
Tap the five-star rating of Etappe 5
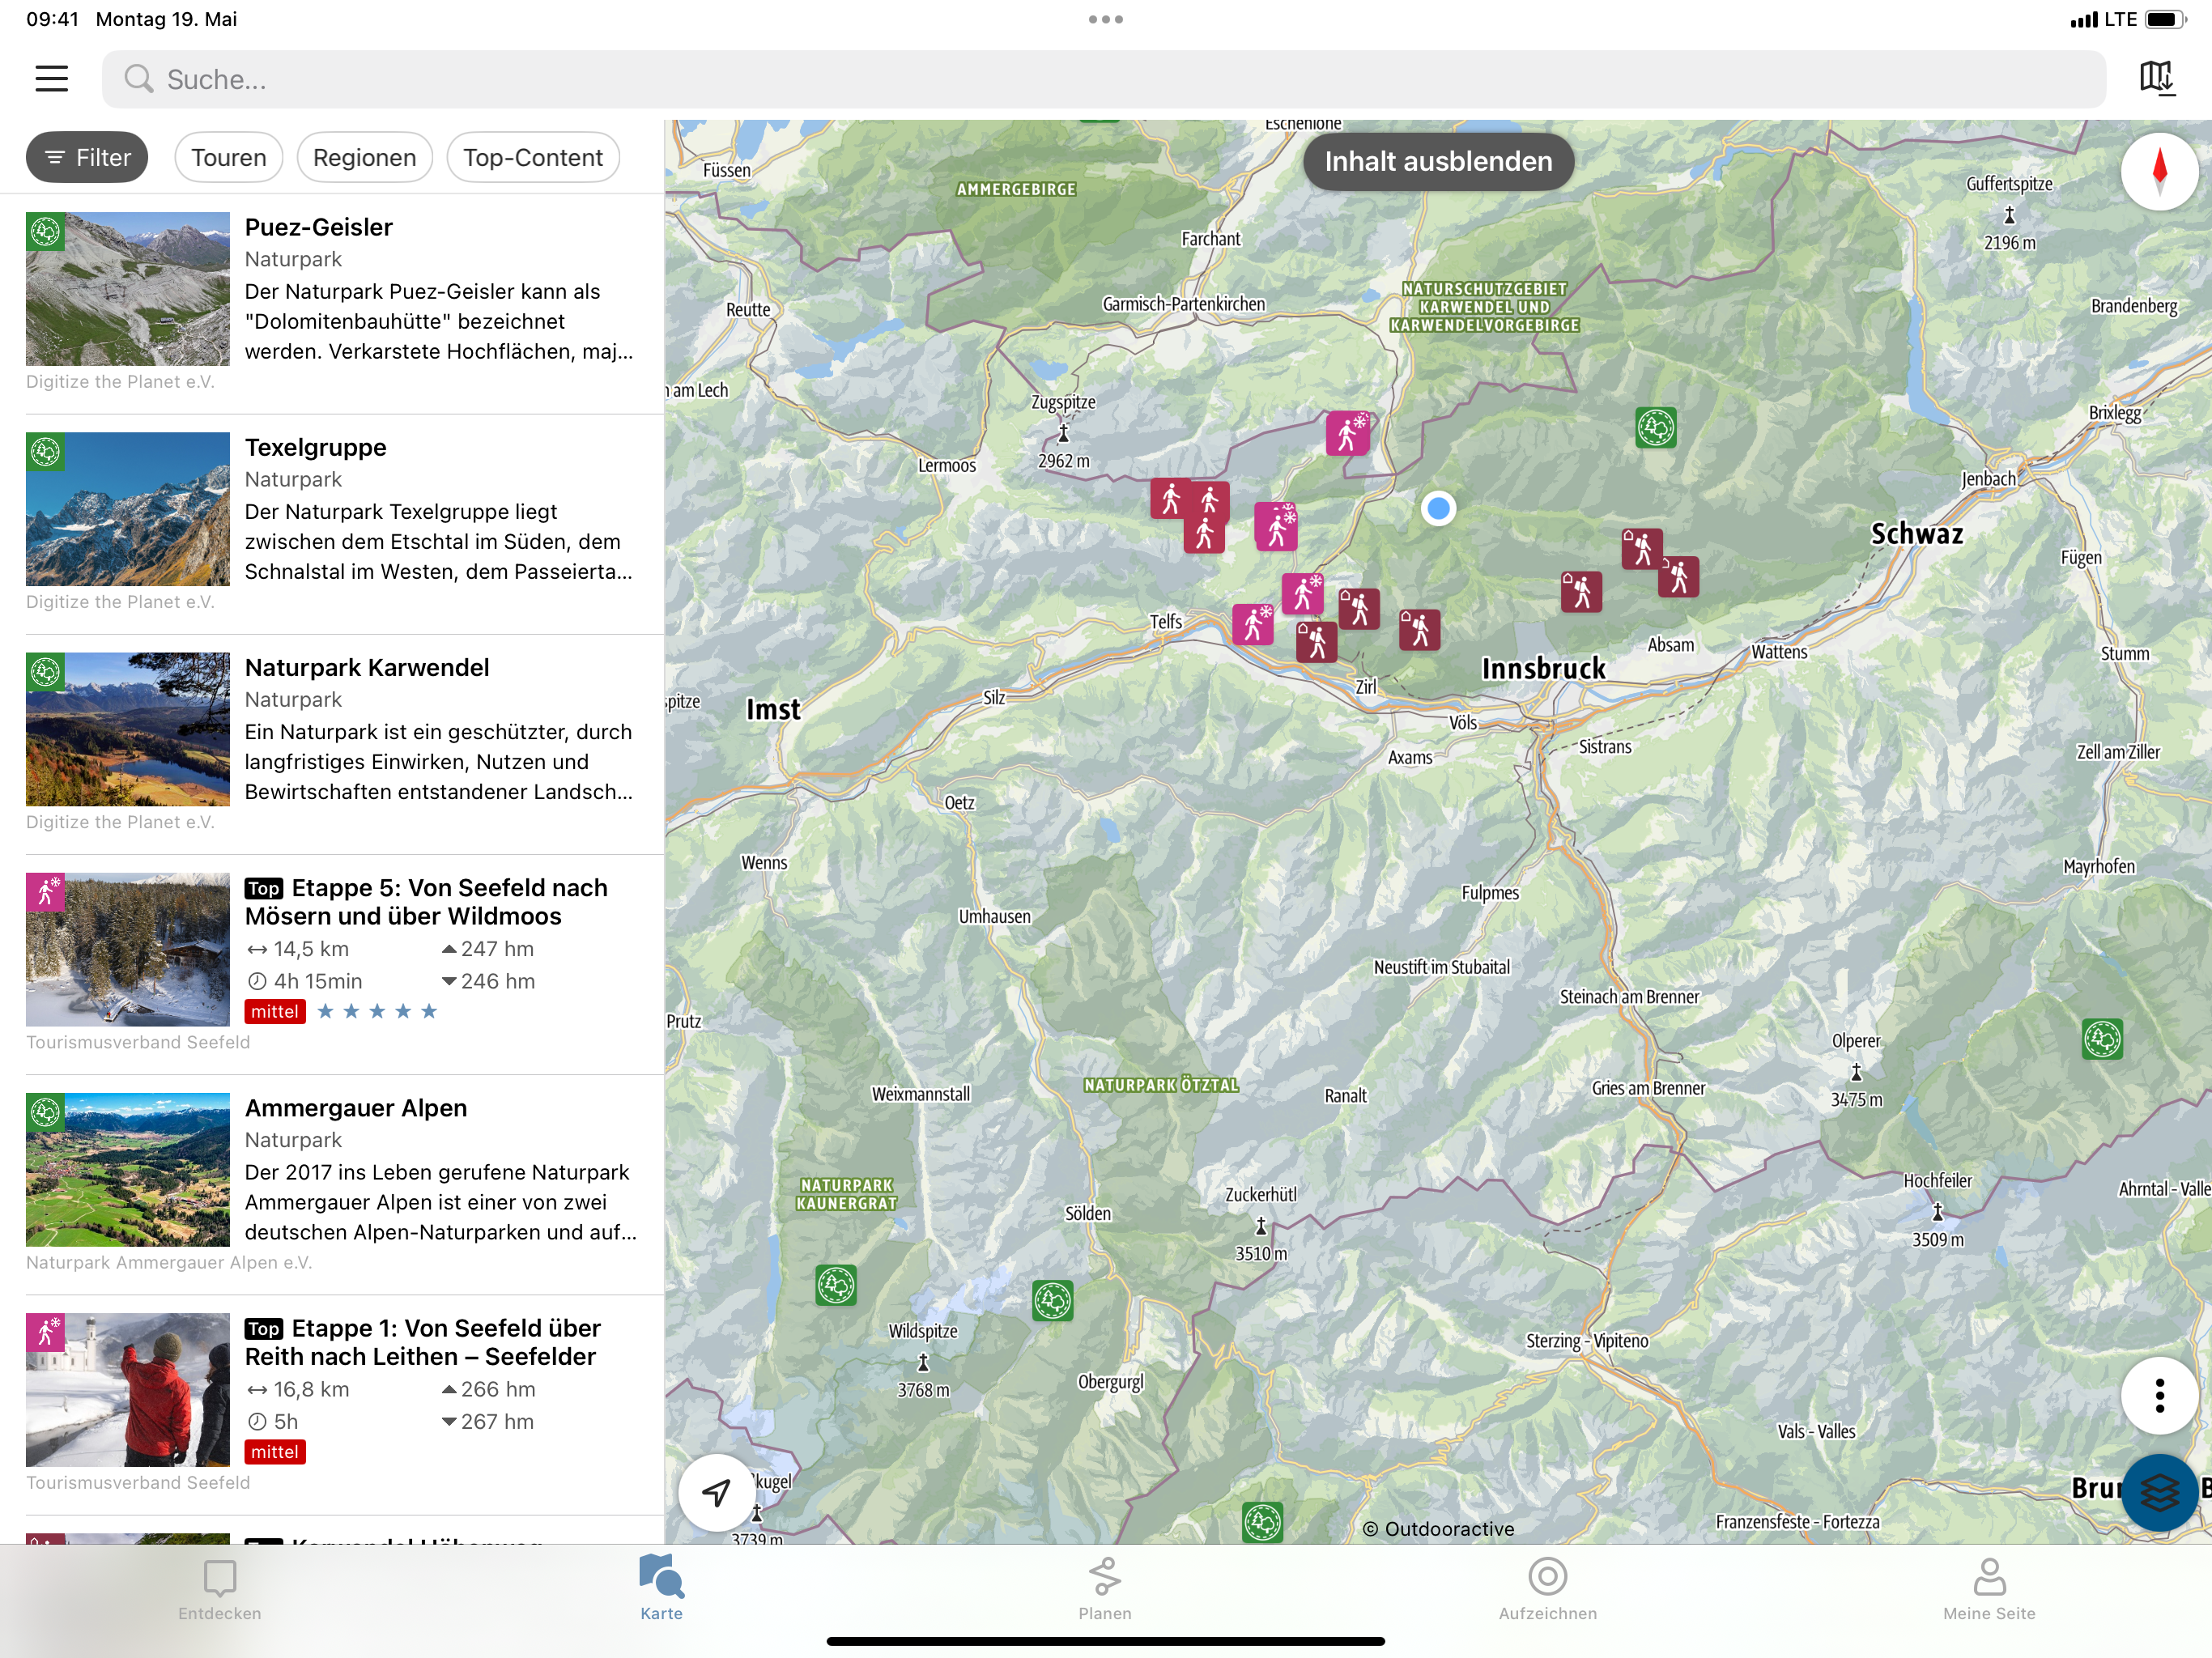pos(377,1011)
